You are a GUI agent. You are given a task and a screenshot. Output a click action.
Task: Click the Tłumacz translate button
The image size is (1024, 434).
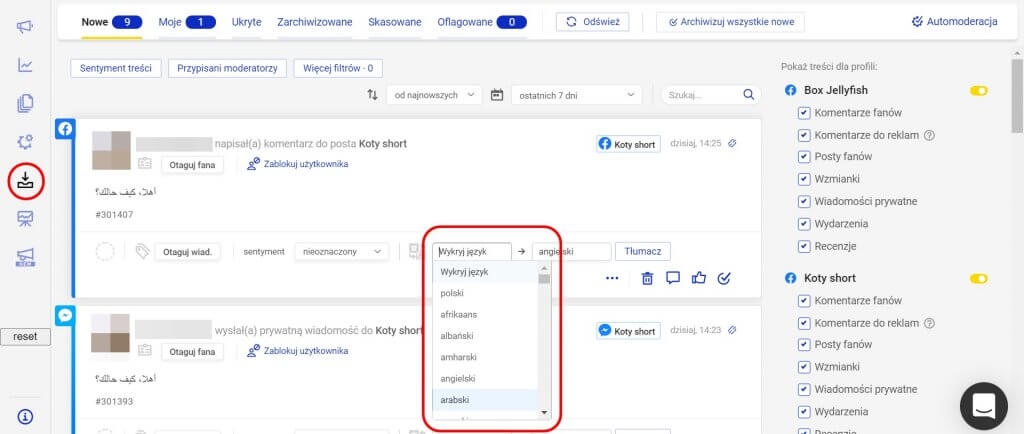pos(643,251)
